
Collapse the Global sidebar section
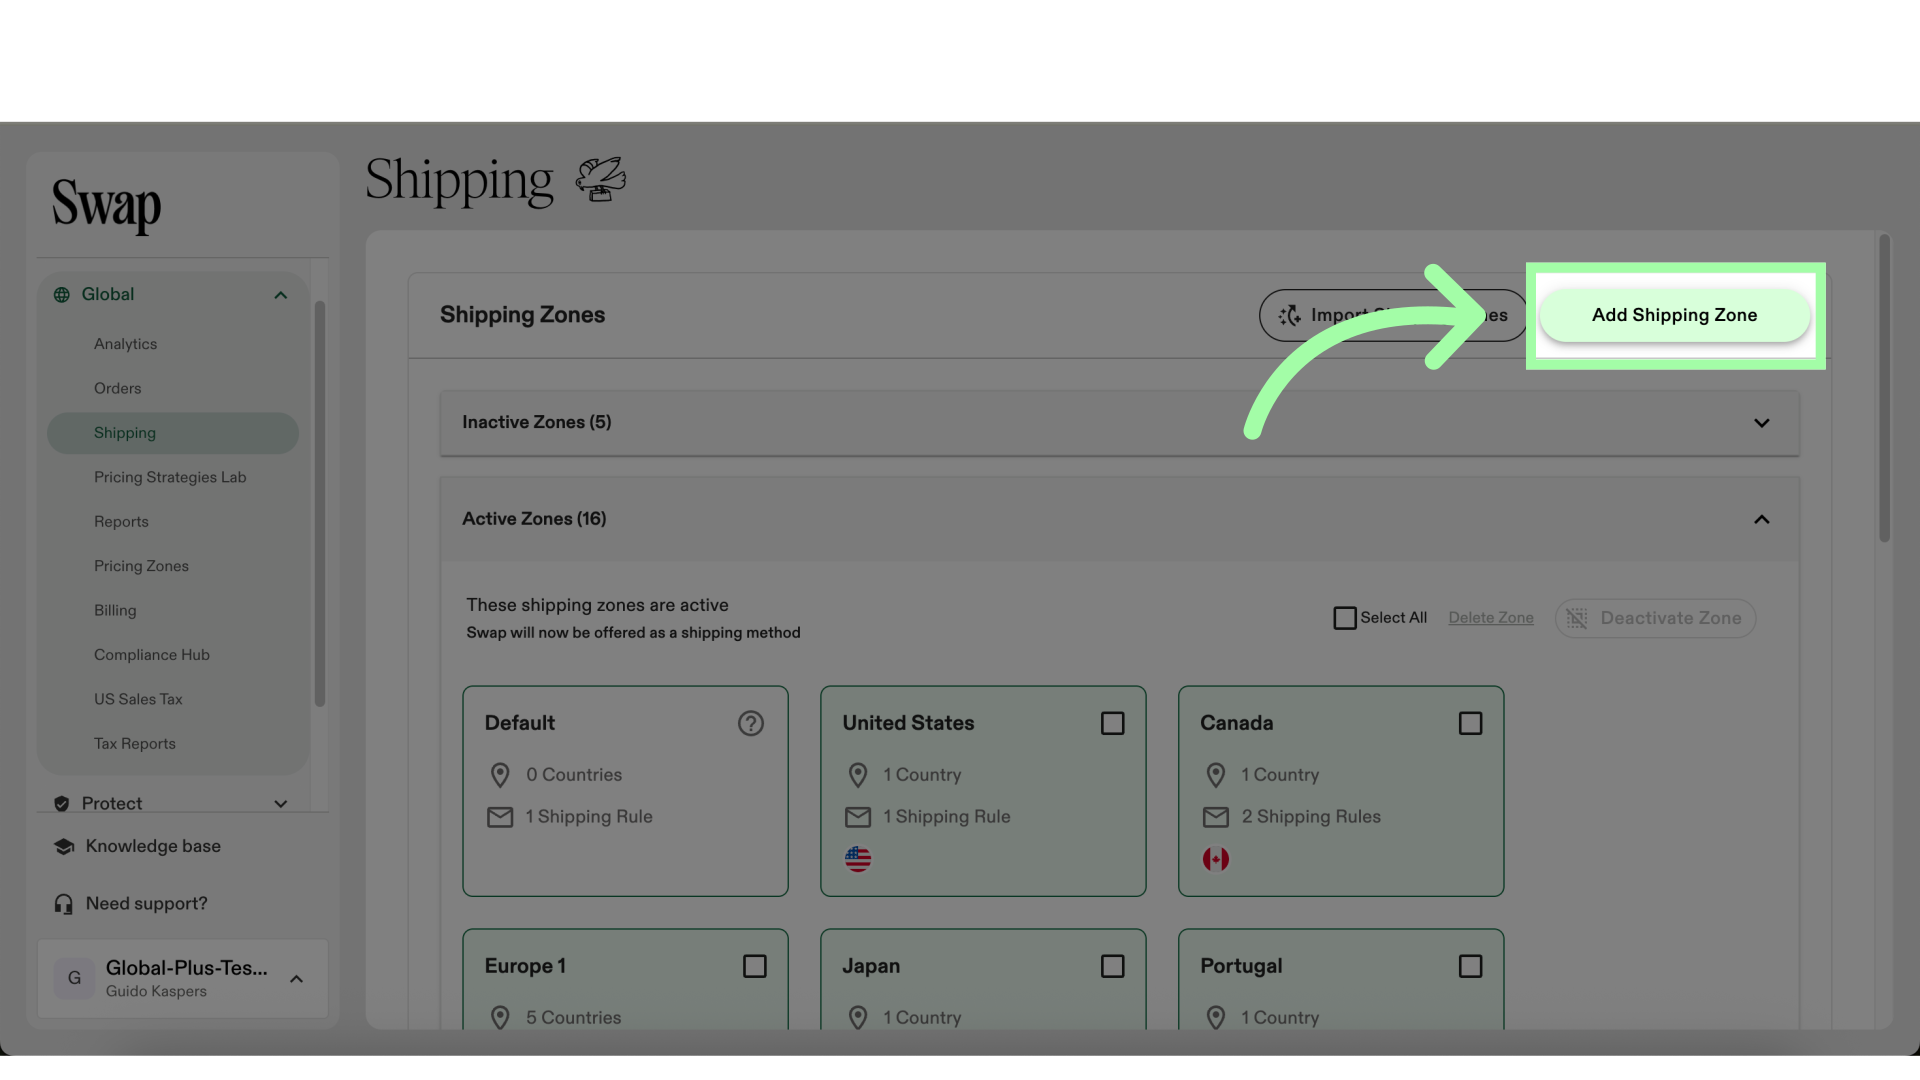(281, 295)
